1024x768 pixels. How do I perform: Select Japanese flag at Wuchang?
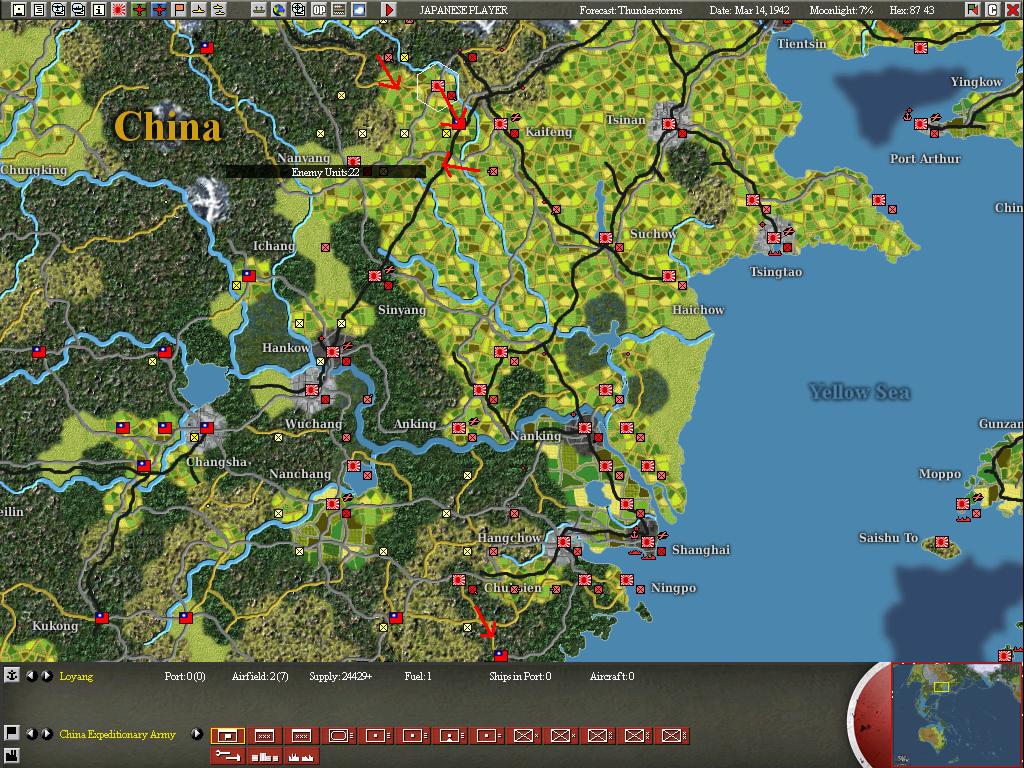pos(312,390)
